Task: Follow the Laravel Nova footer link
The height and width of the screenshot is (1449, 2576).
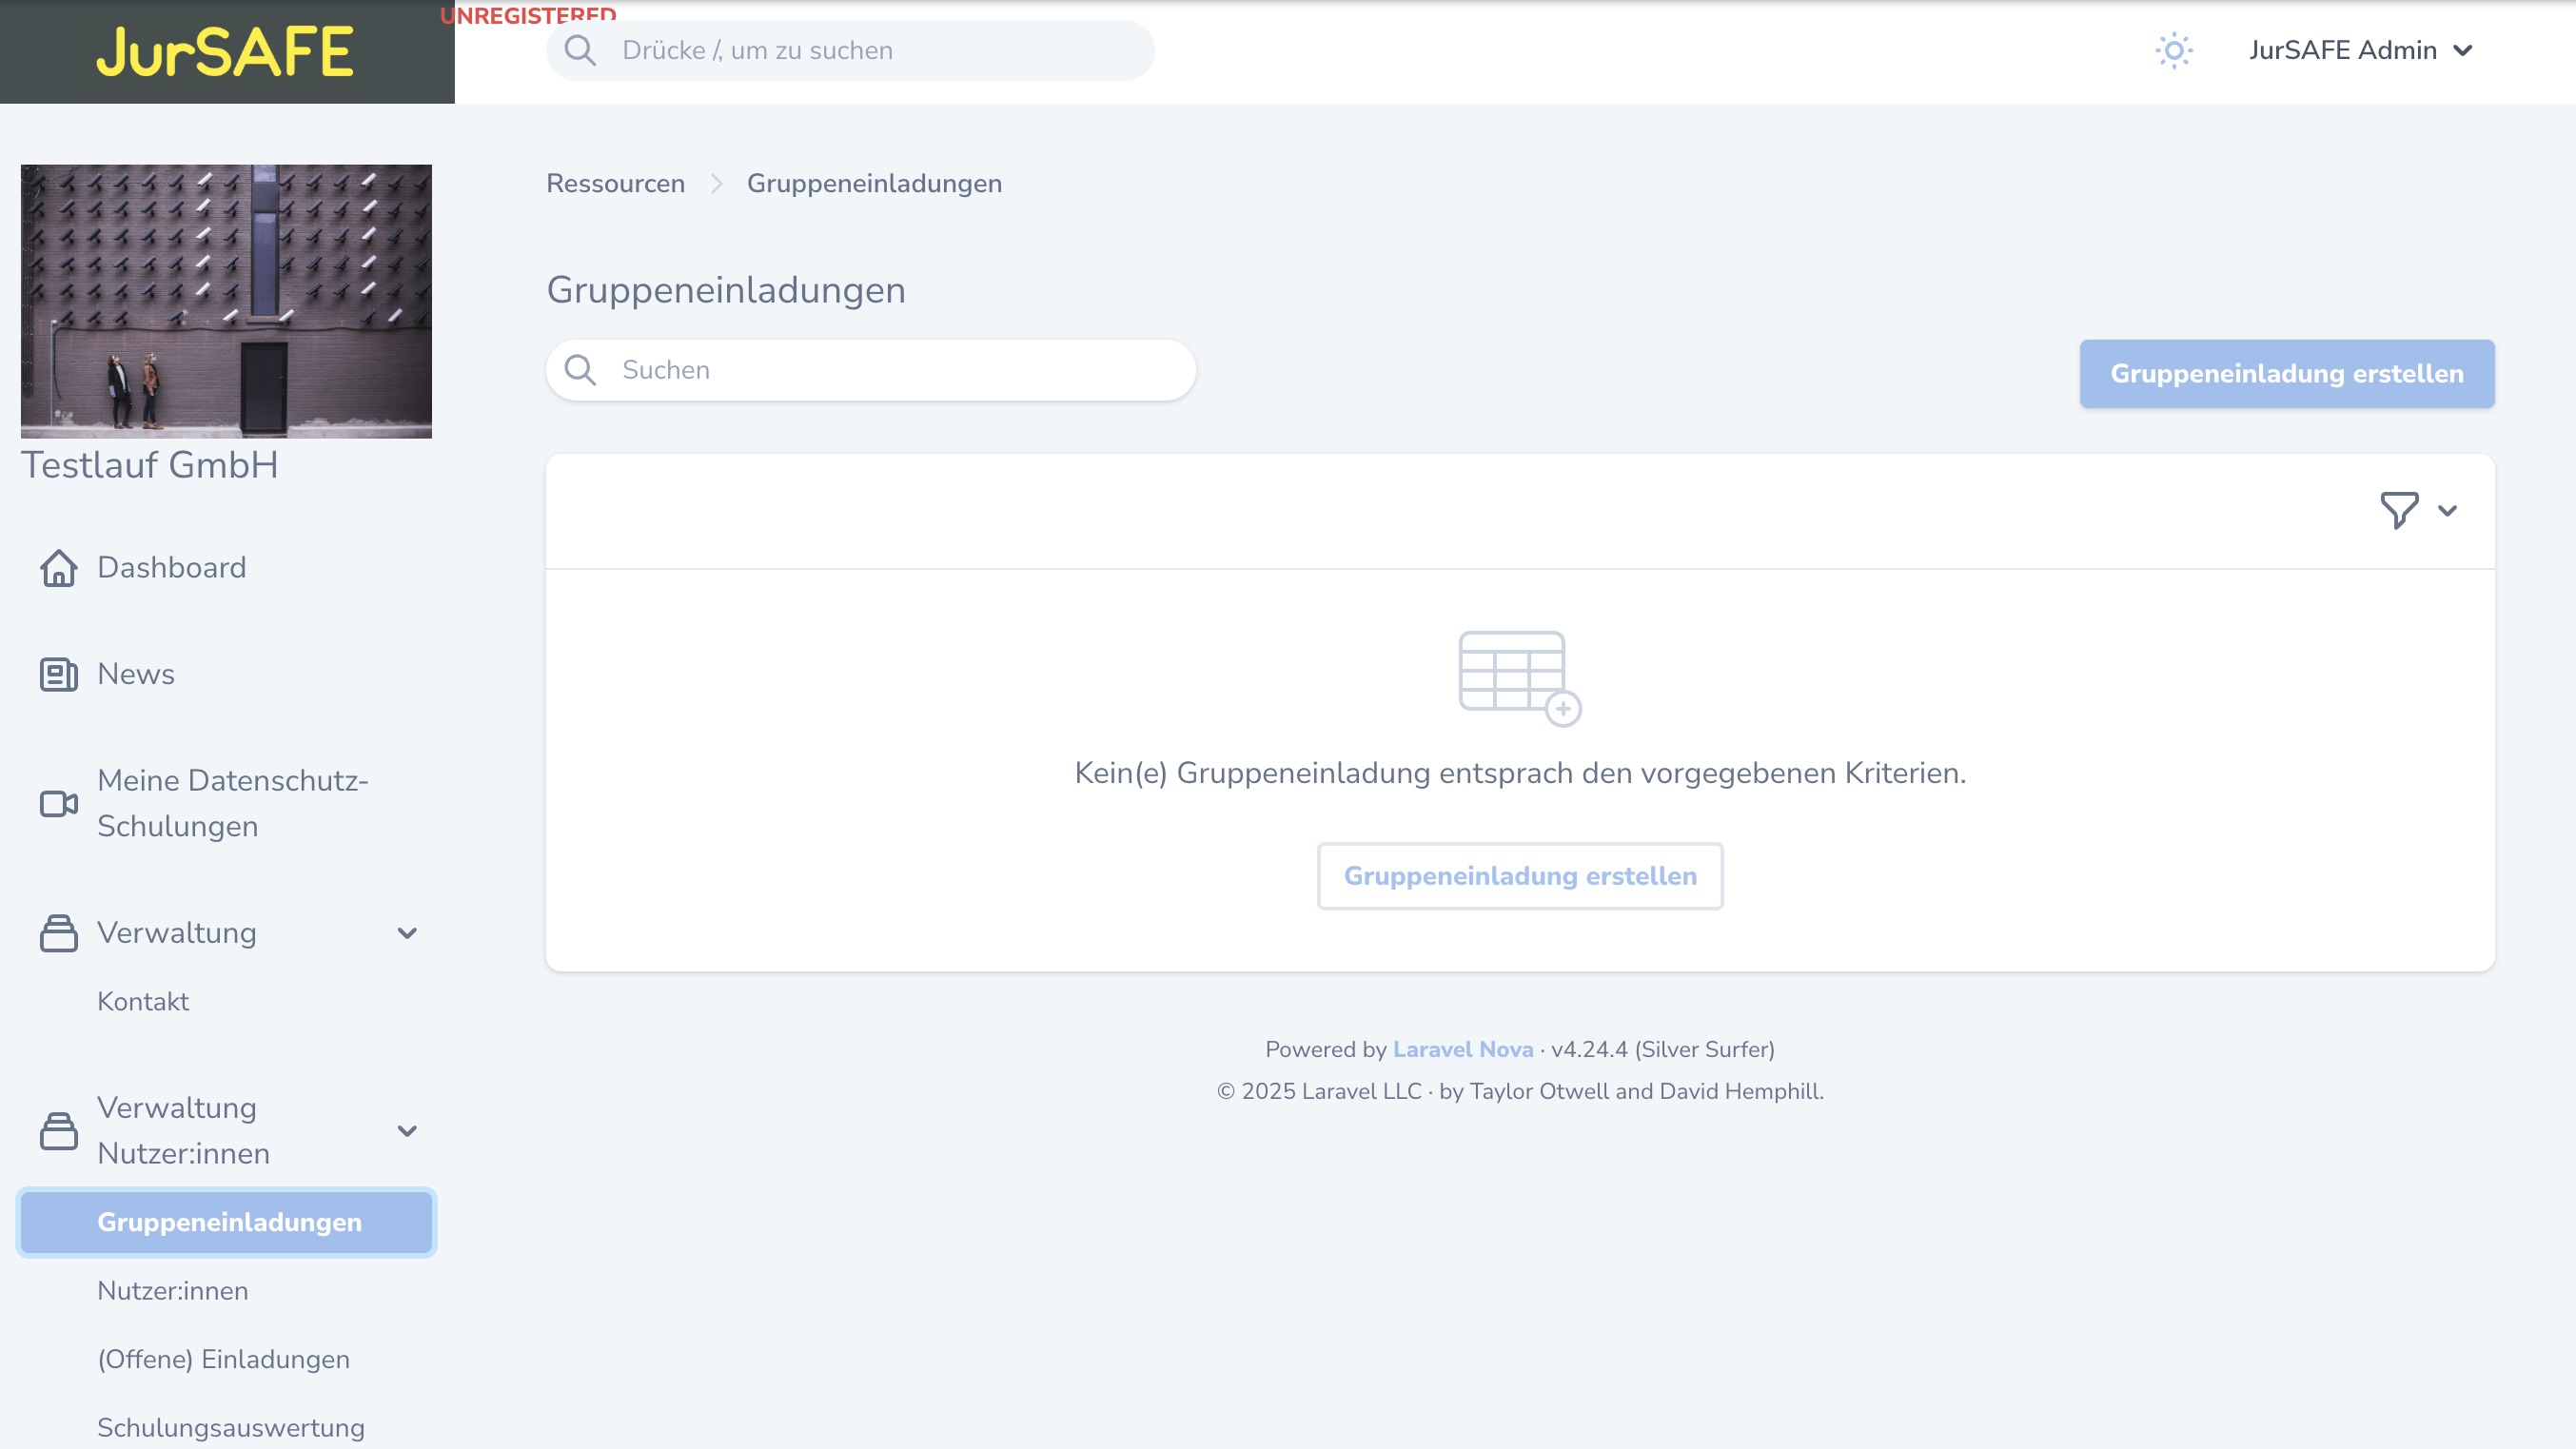Action: click(x=1462, y=1049)
